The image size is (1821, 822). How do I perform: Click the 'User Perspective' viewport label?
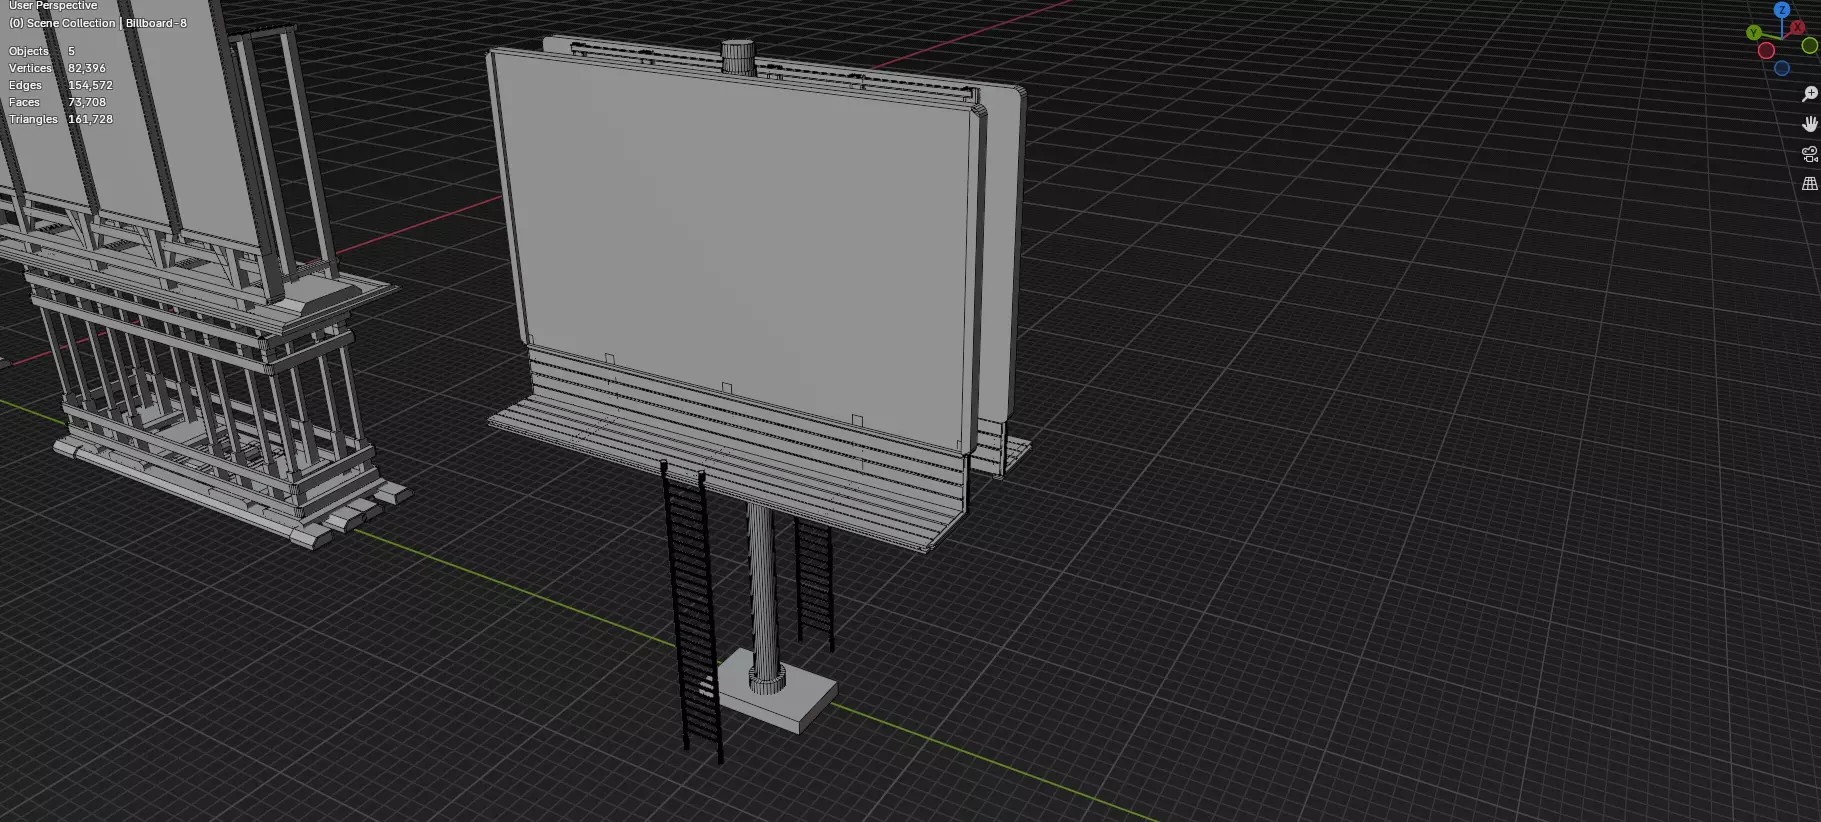pos(53,6)
